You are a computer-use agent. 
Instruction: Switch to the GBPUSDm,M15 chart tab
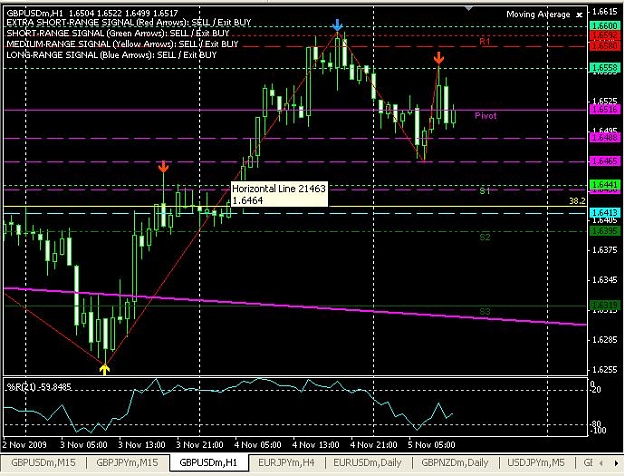[43, 463]
